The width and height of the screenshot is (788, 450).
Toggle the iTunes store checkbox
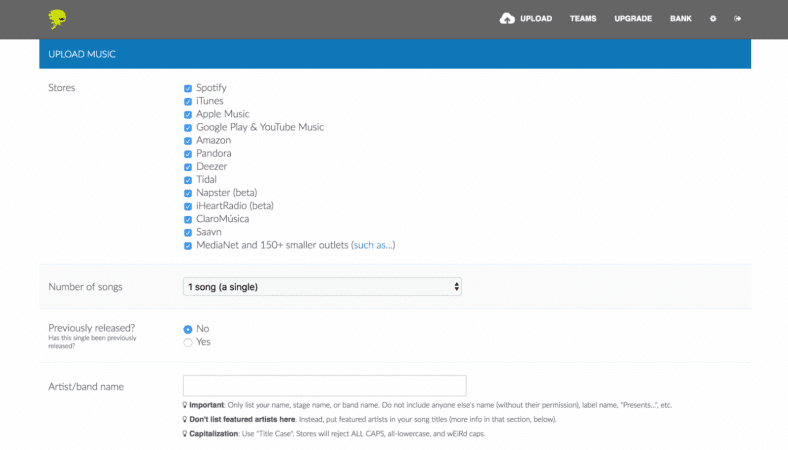[188, 102]
